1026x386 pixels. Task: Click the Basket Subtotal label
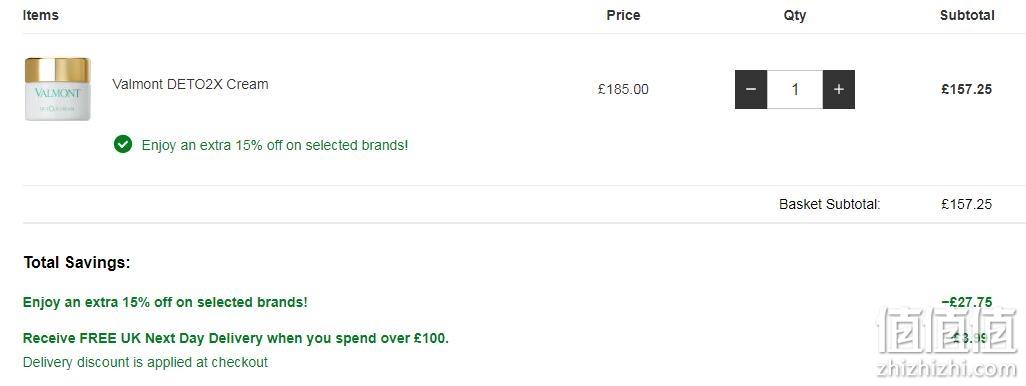(x=830, y=204)
